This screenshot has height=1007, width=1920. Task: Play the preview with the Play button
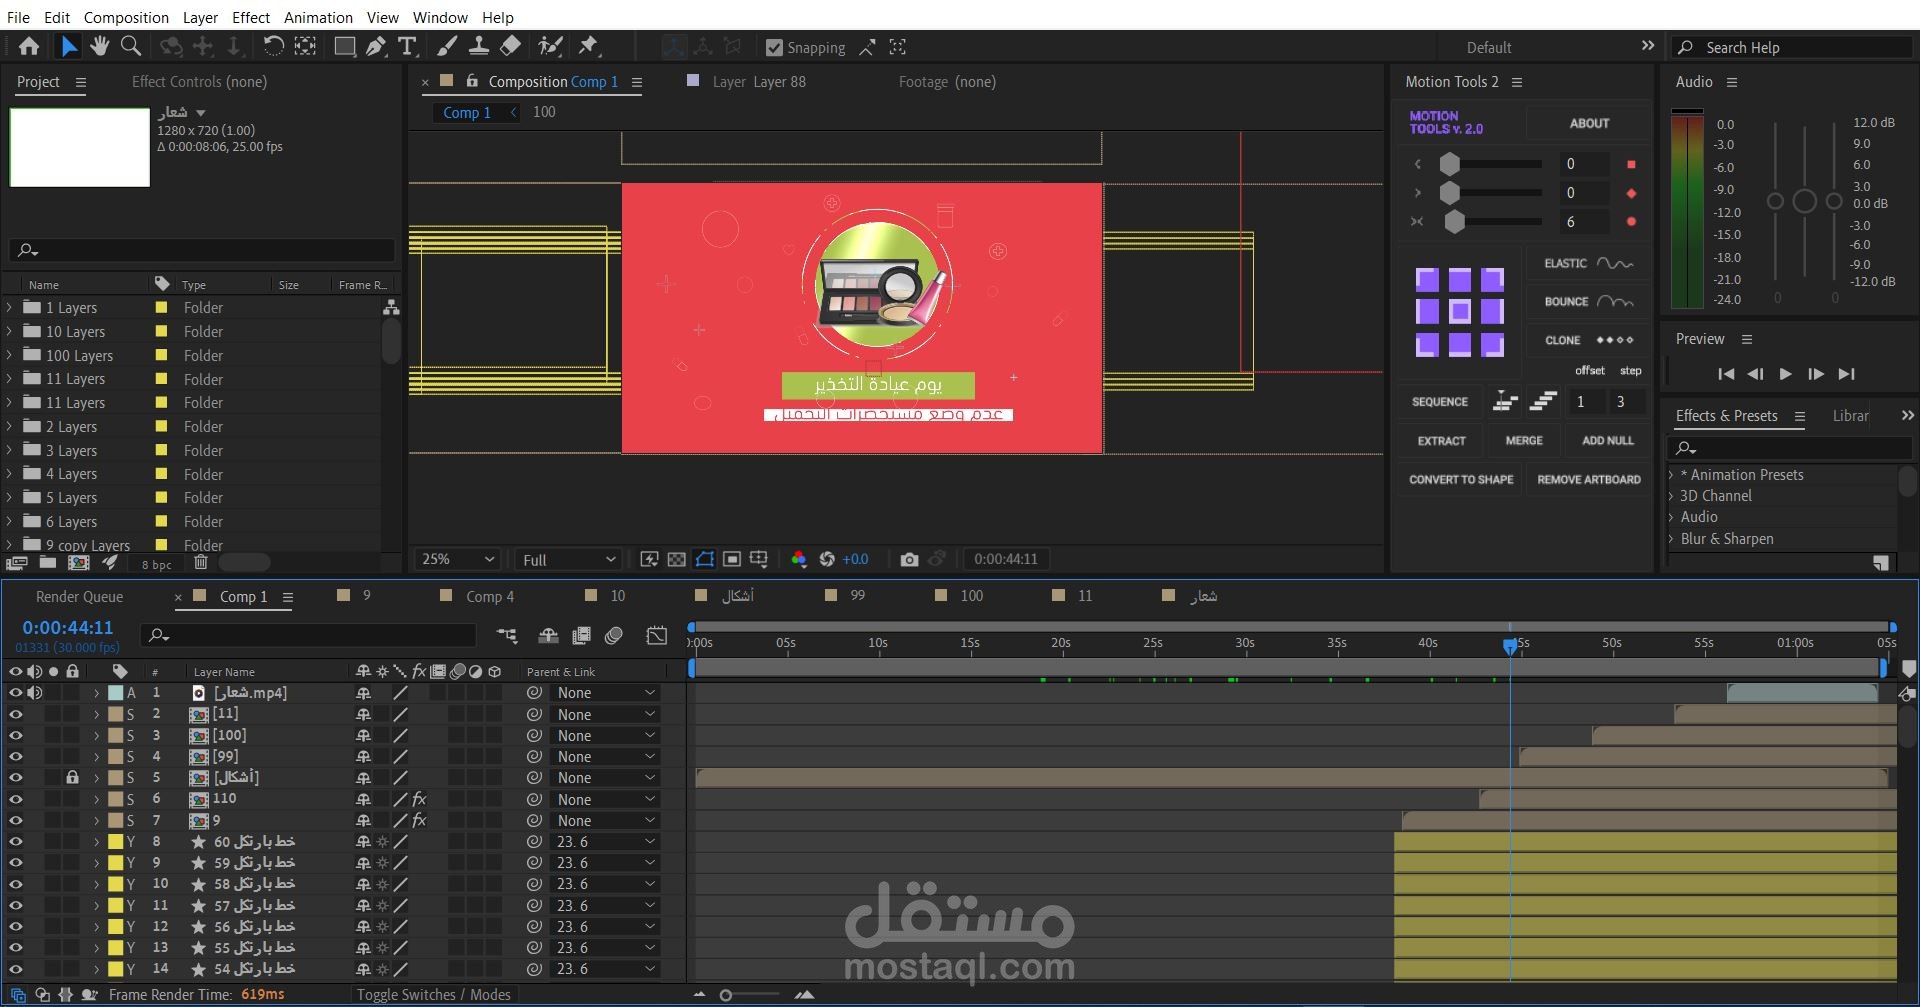pos(1785,374)
